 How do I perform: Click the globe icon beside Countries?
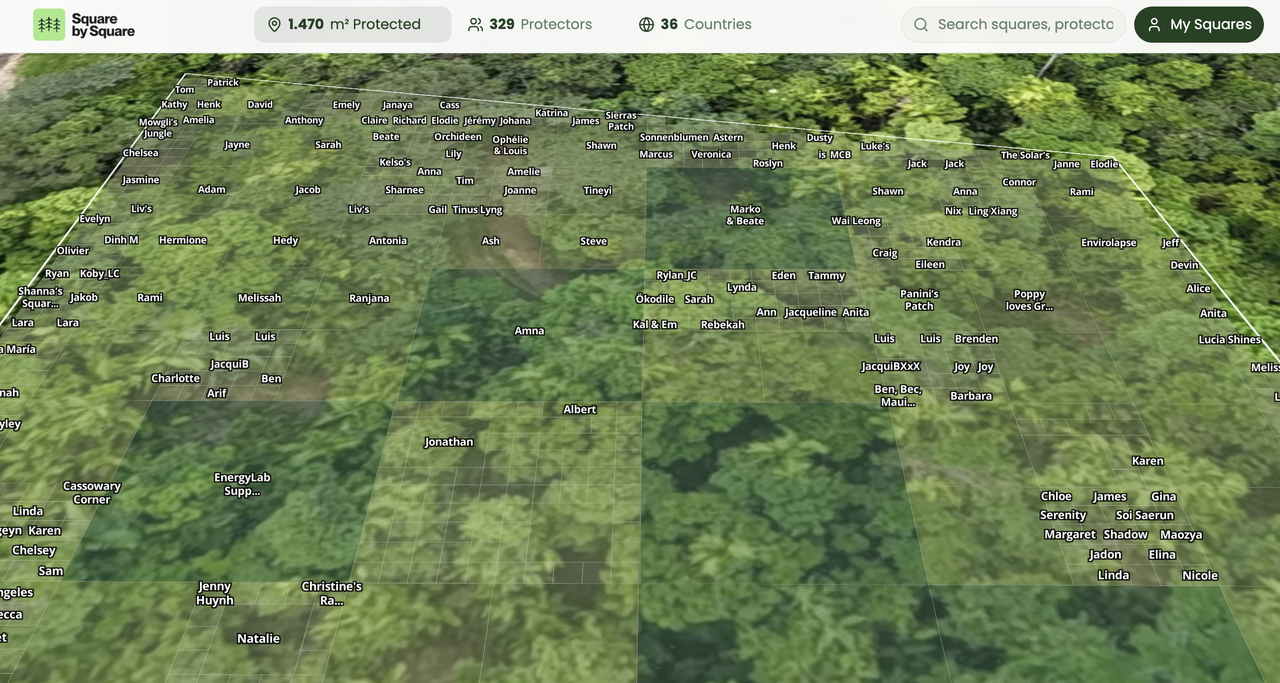click(647, 25)
